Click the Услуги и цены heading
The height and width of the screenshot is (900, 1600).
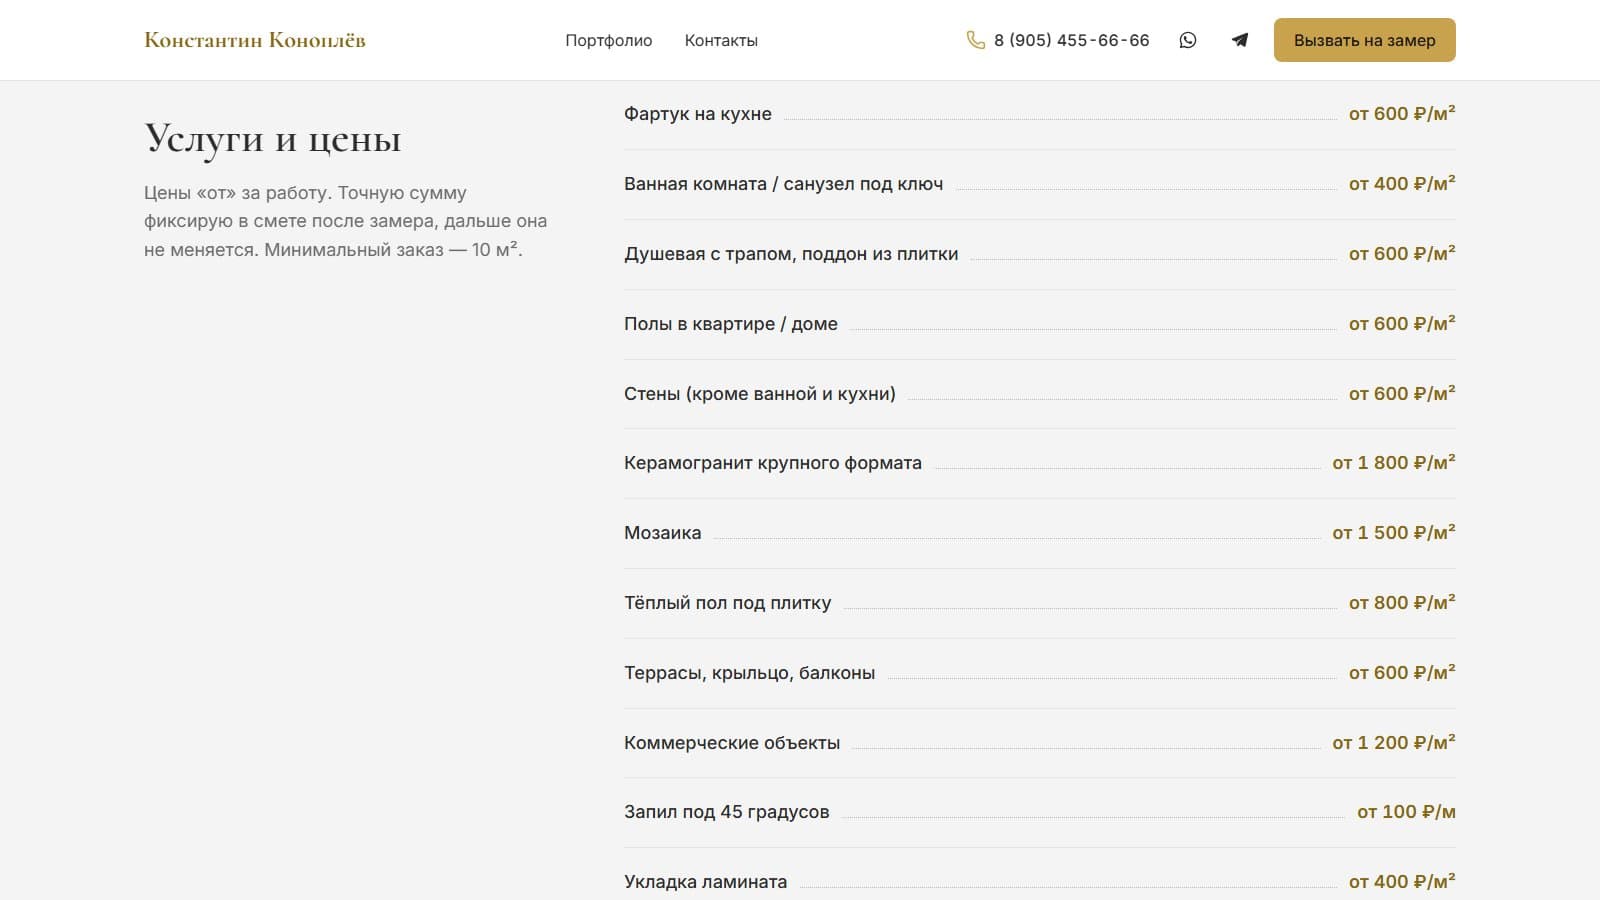(x=273, y=139)
